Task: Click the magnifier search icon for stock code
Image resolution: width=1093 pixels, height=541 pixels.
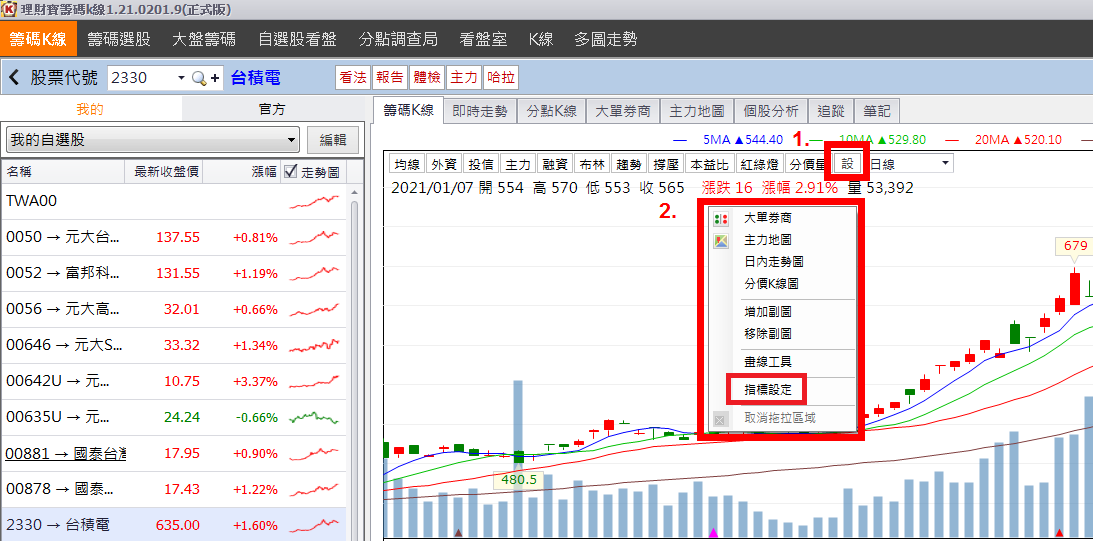Action: (x=198, y=78)
